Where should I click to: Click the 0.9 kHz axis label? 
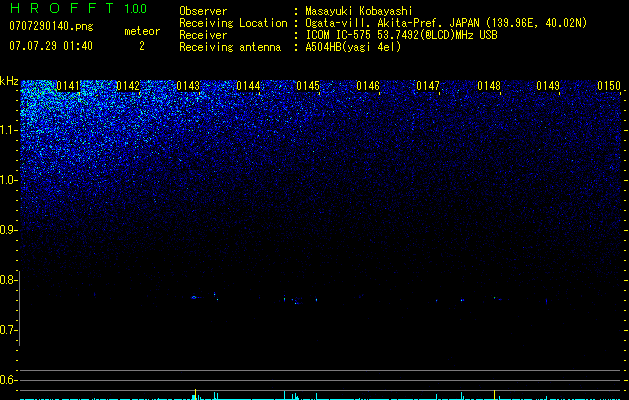8,230
